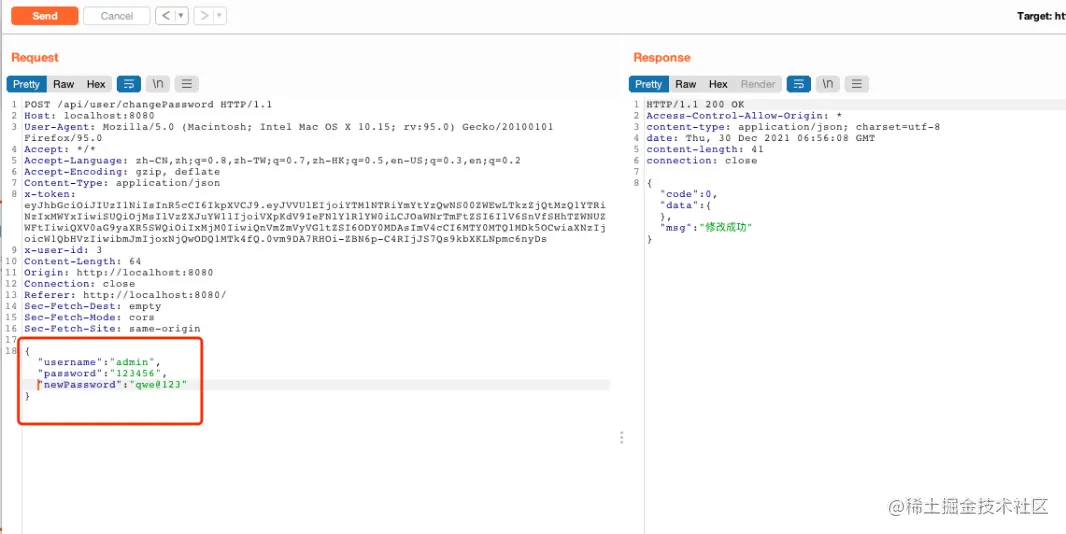
Task: Click the Origin: http://localhost:8080 line
Action: (119, 272)
